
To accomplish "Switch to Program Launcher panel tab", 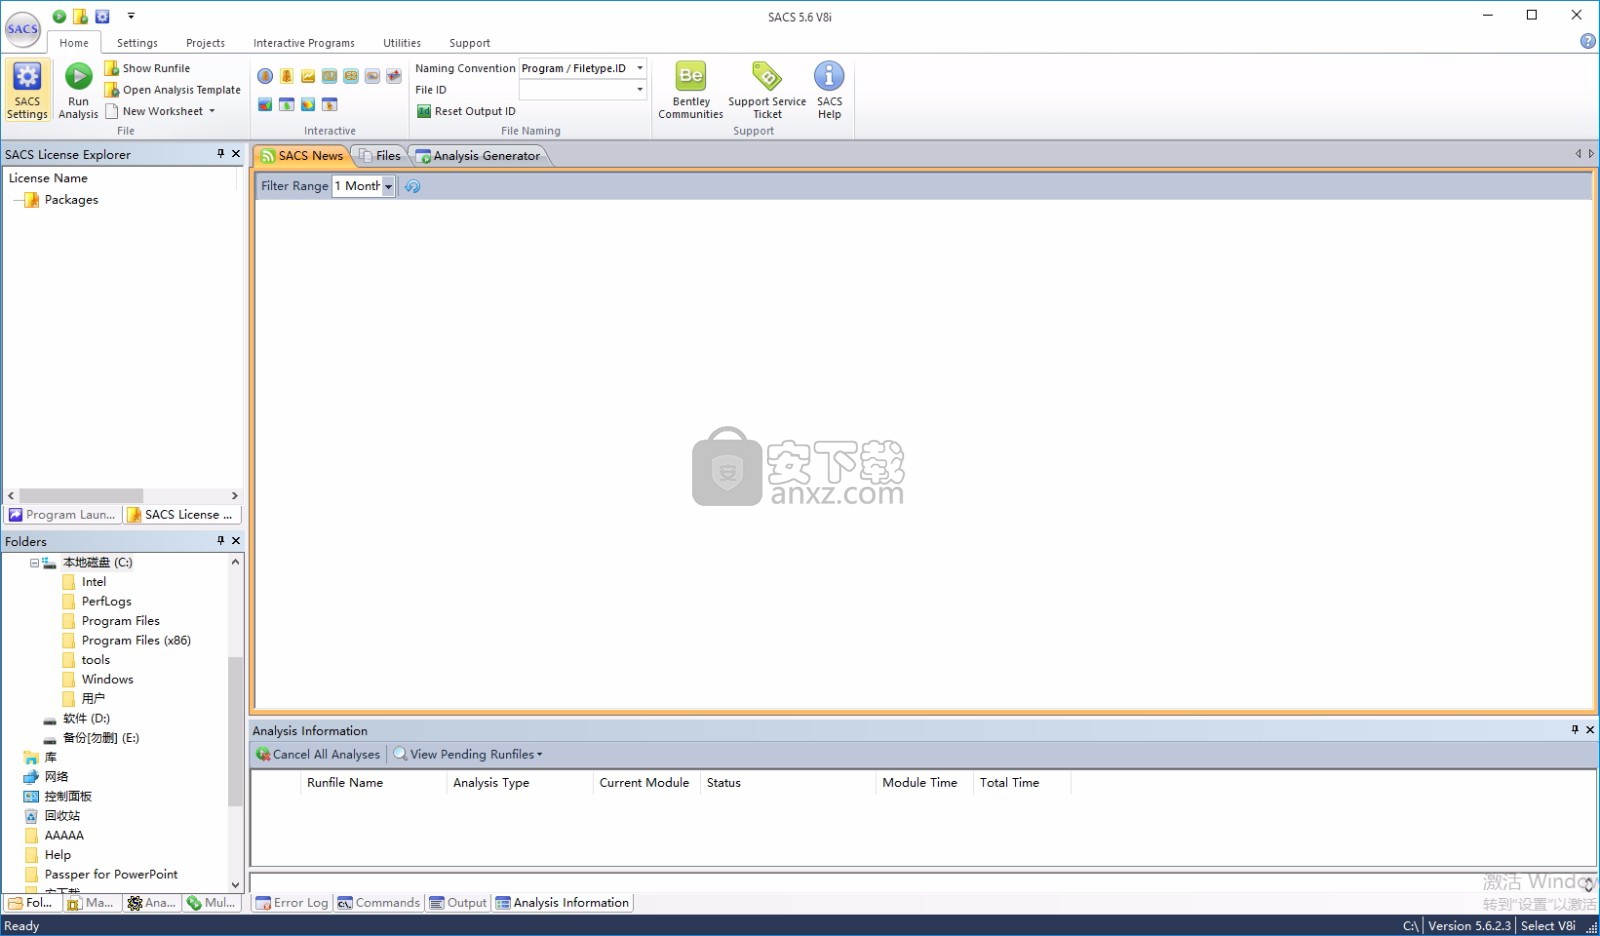I will tap(62, 515).
